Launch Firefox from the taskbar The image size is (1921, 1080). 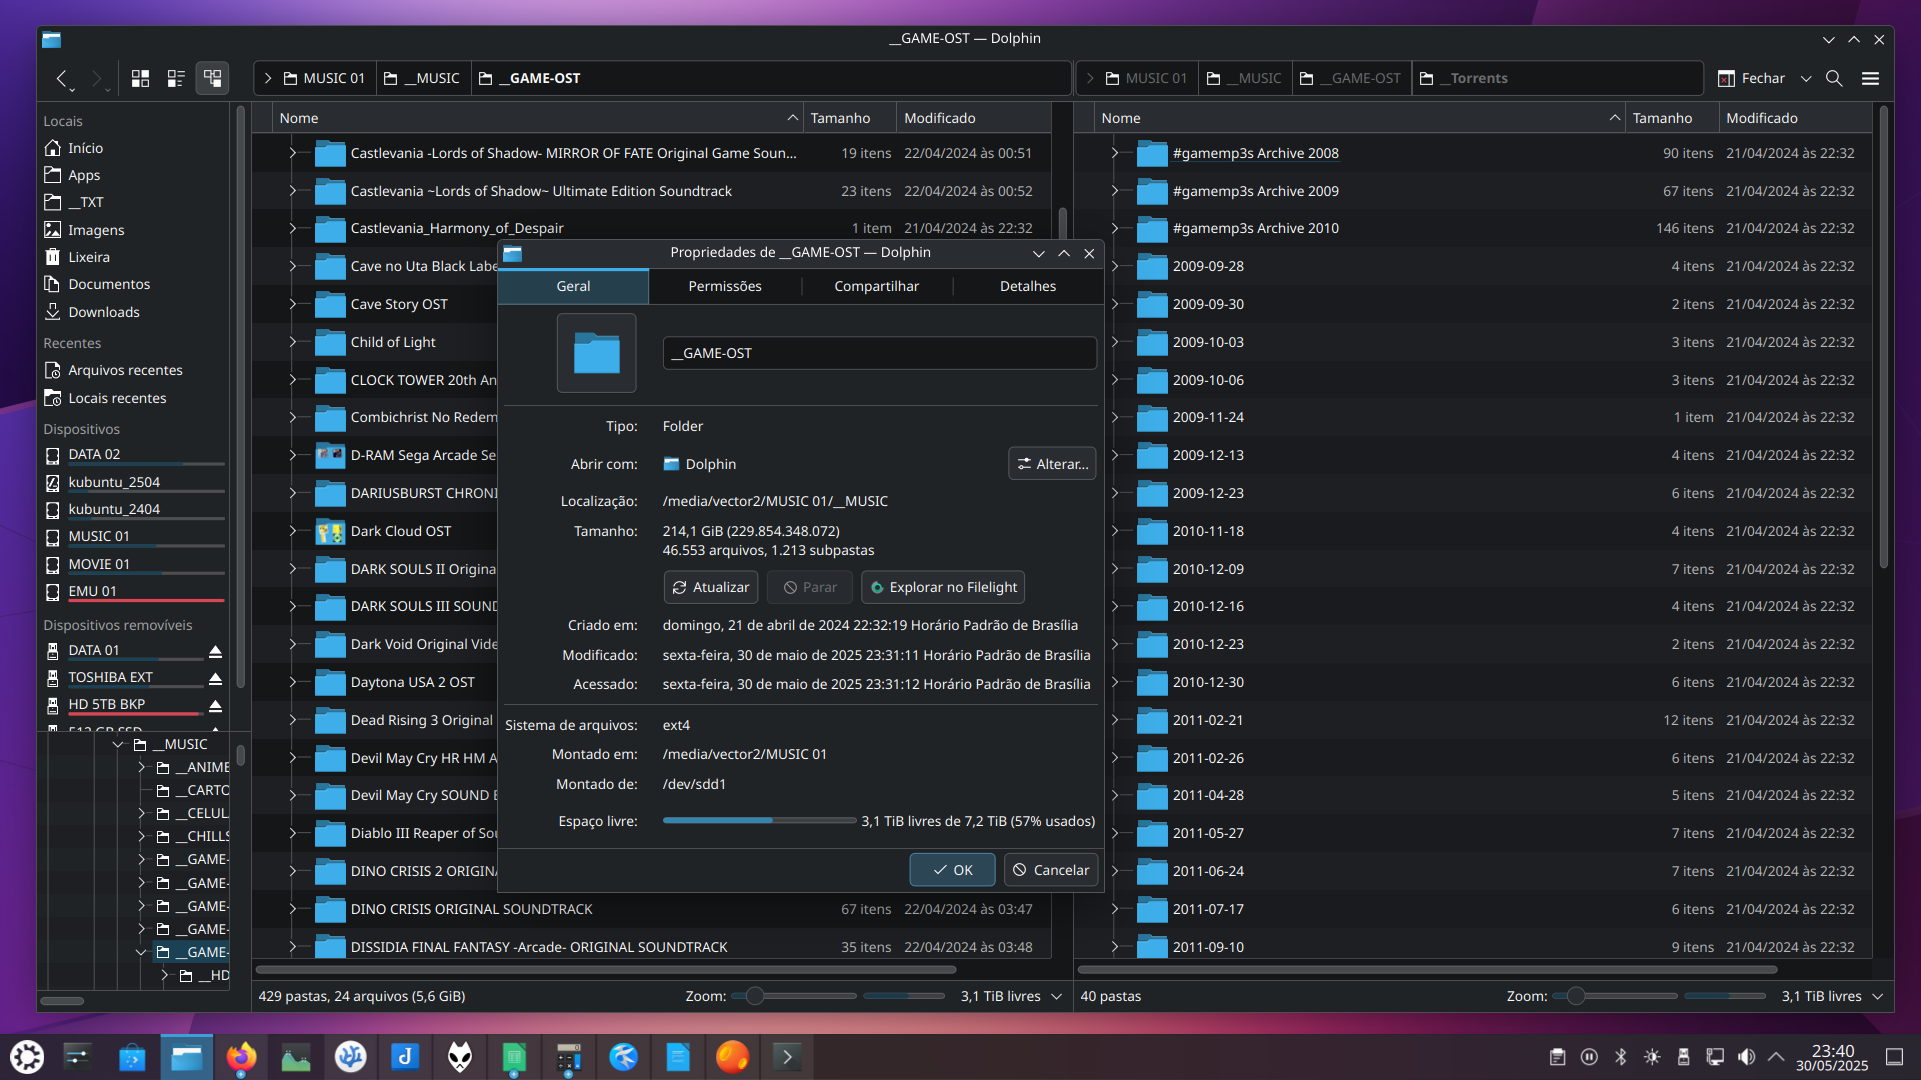coord(241,1057)
